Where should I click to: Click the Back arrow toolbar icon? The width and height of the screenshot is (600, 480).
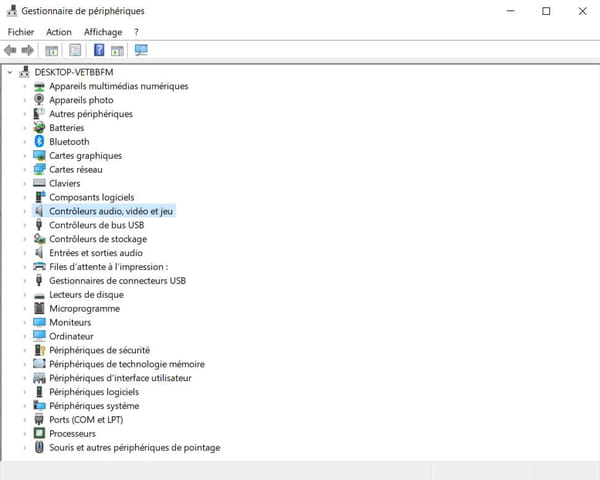click(10, 50)
